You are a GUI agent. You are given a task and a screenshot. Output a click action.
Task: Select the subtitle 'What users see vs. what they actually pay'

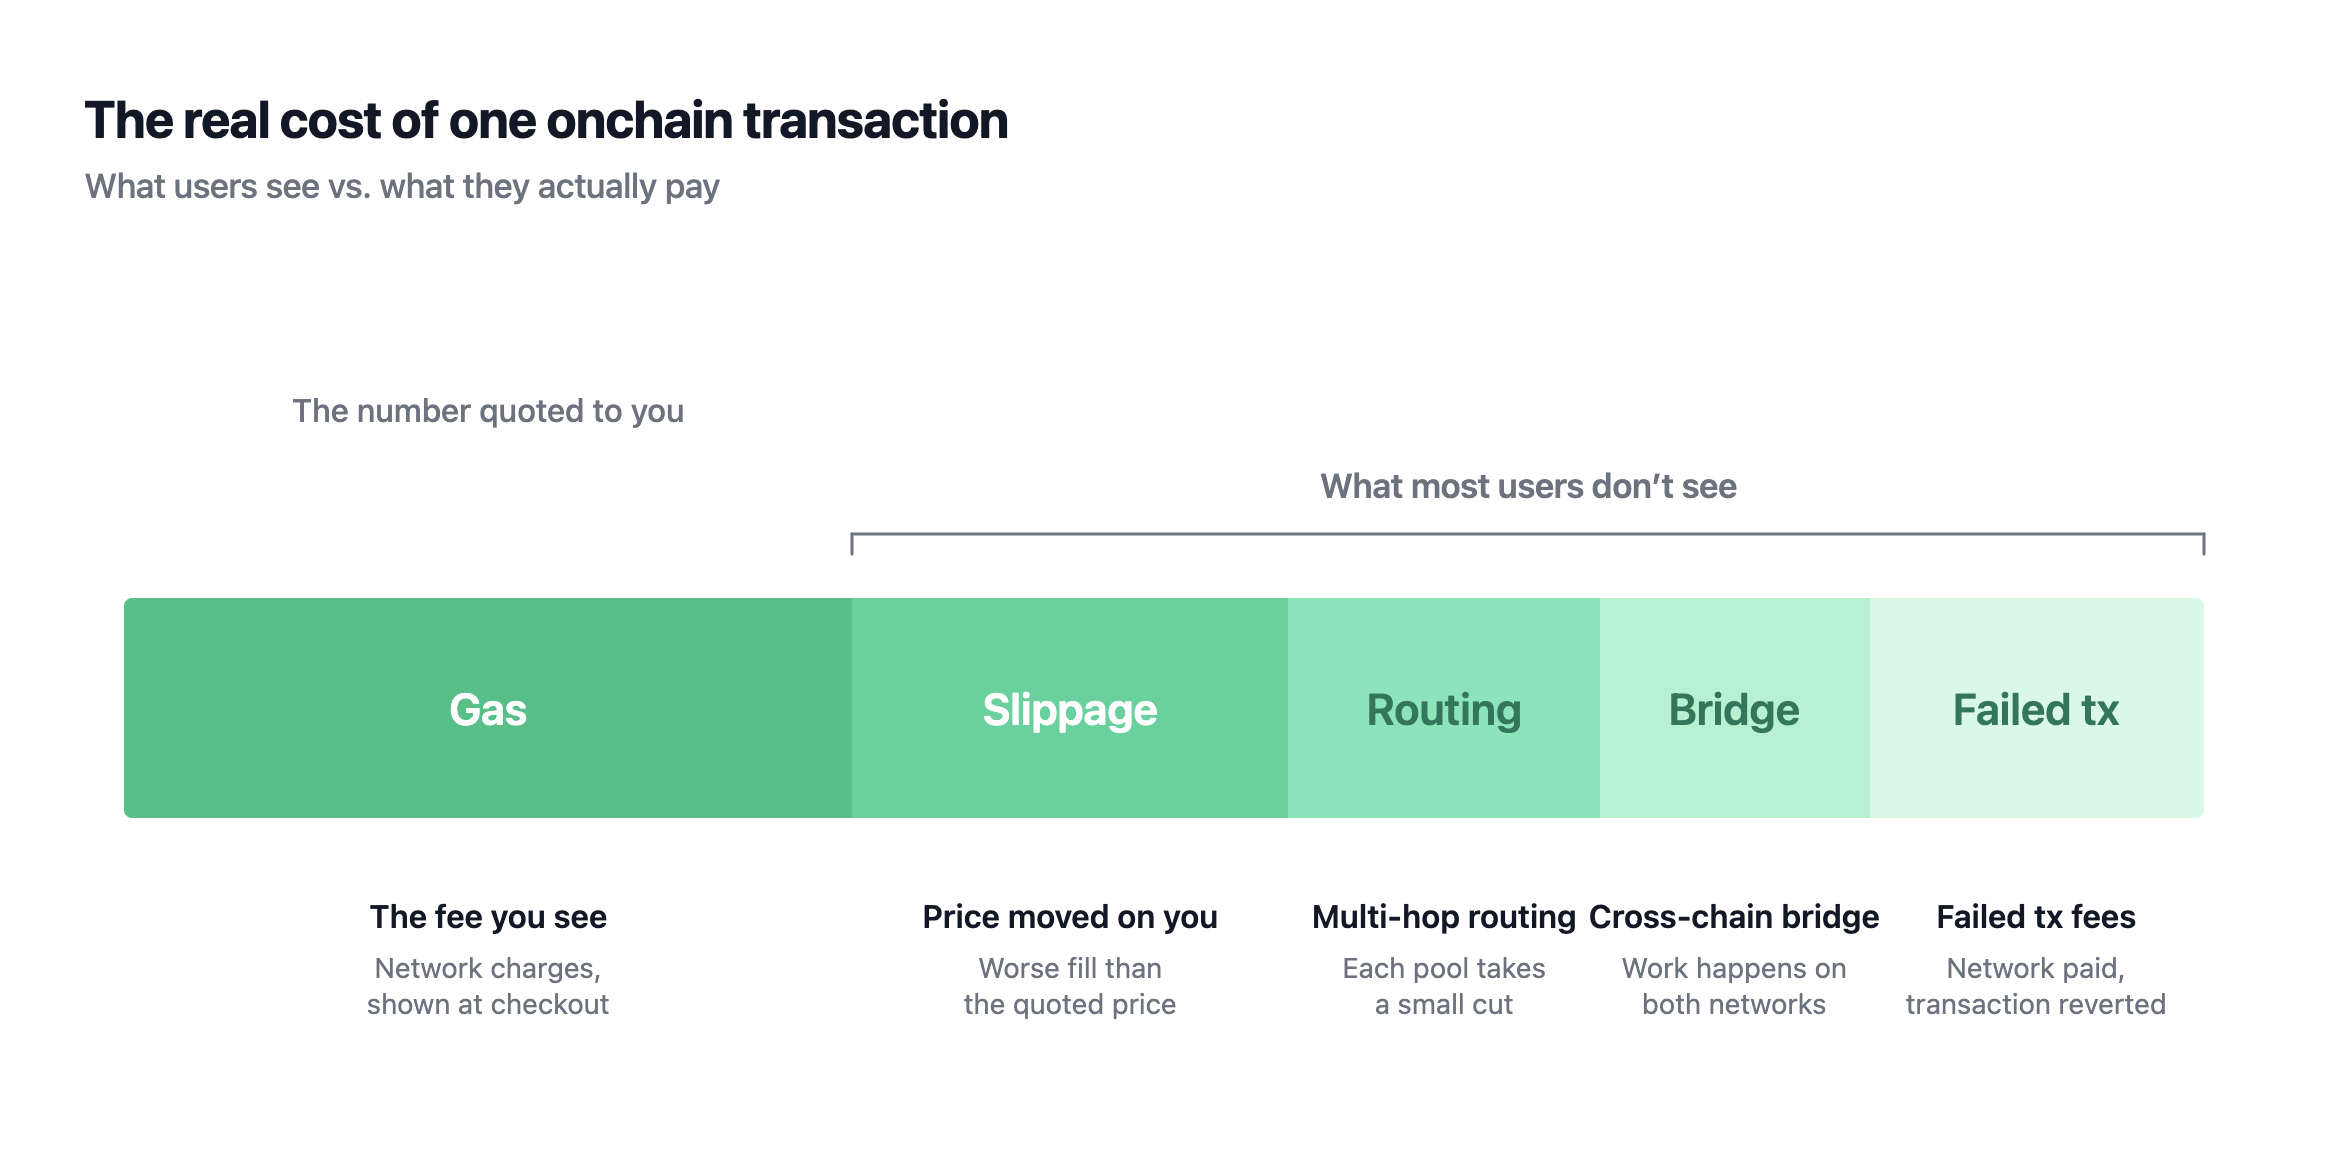(x=402, y=187)
